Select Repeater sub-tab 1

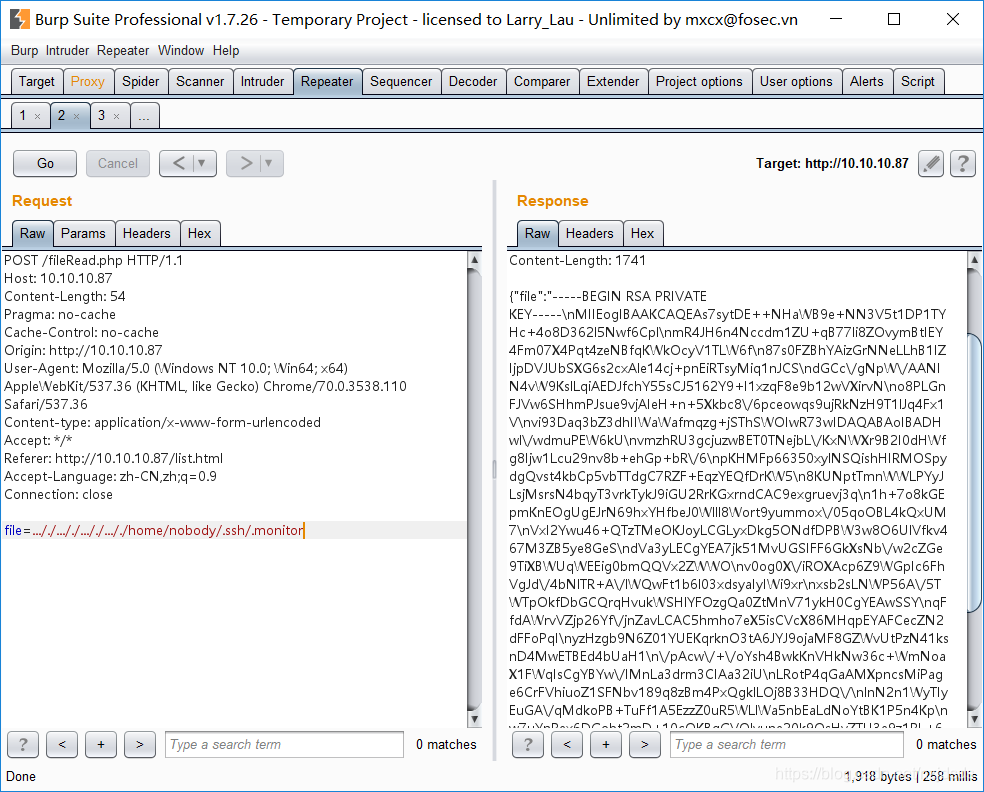tap(30, 115)
